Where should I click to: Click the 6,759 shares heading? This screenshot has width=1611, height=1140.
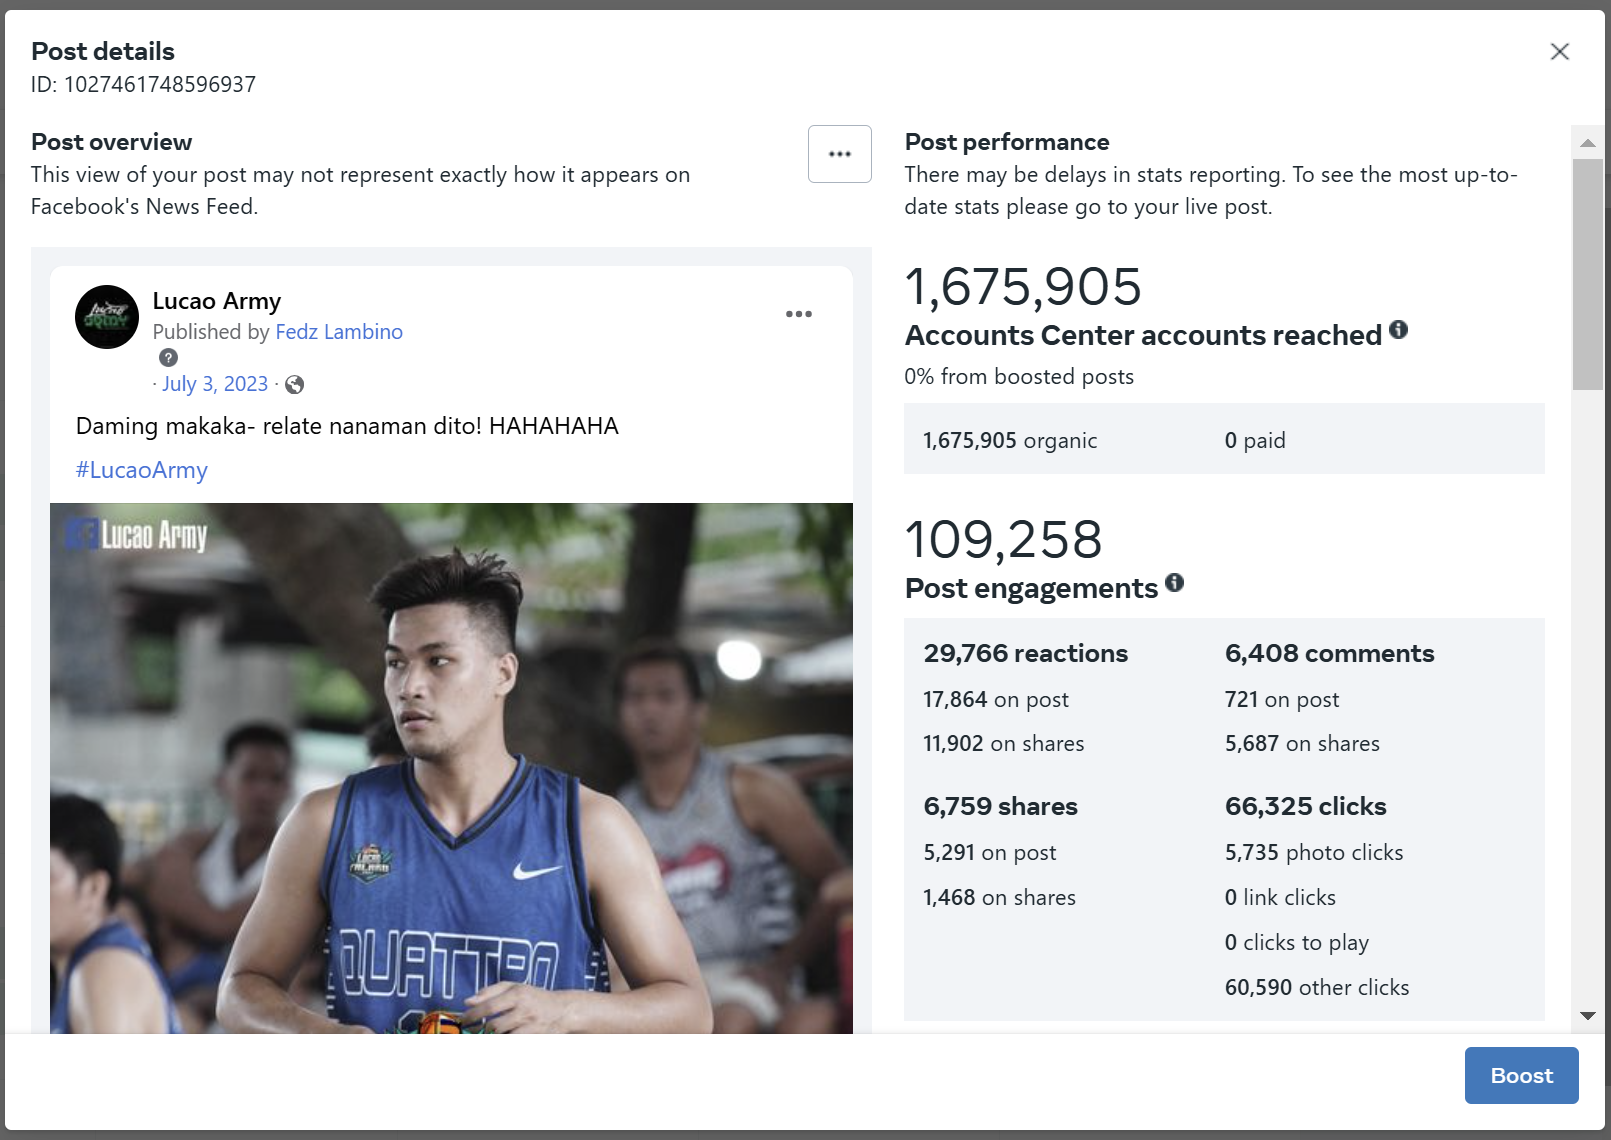1001,806
